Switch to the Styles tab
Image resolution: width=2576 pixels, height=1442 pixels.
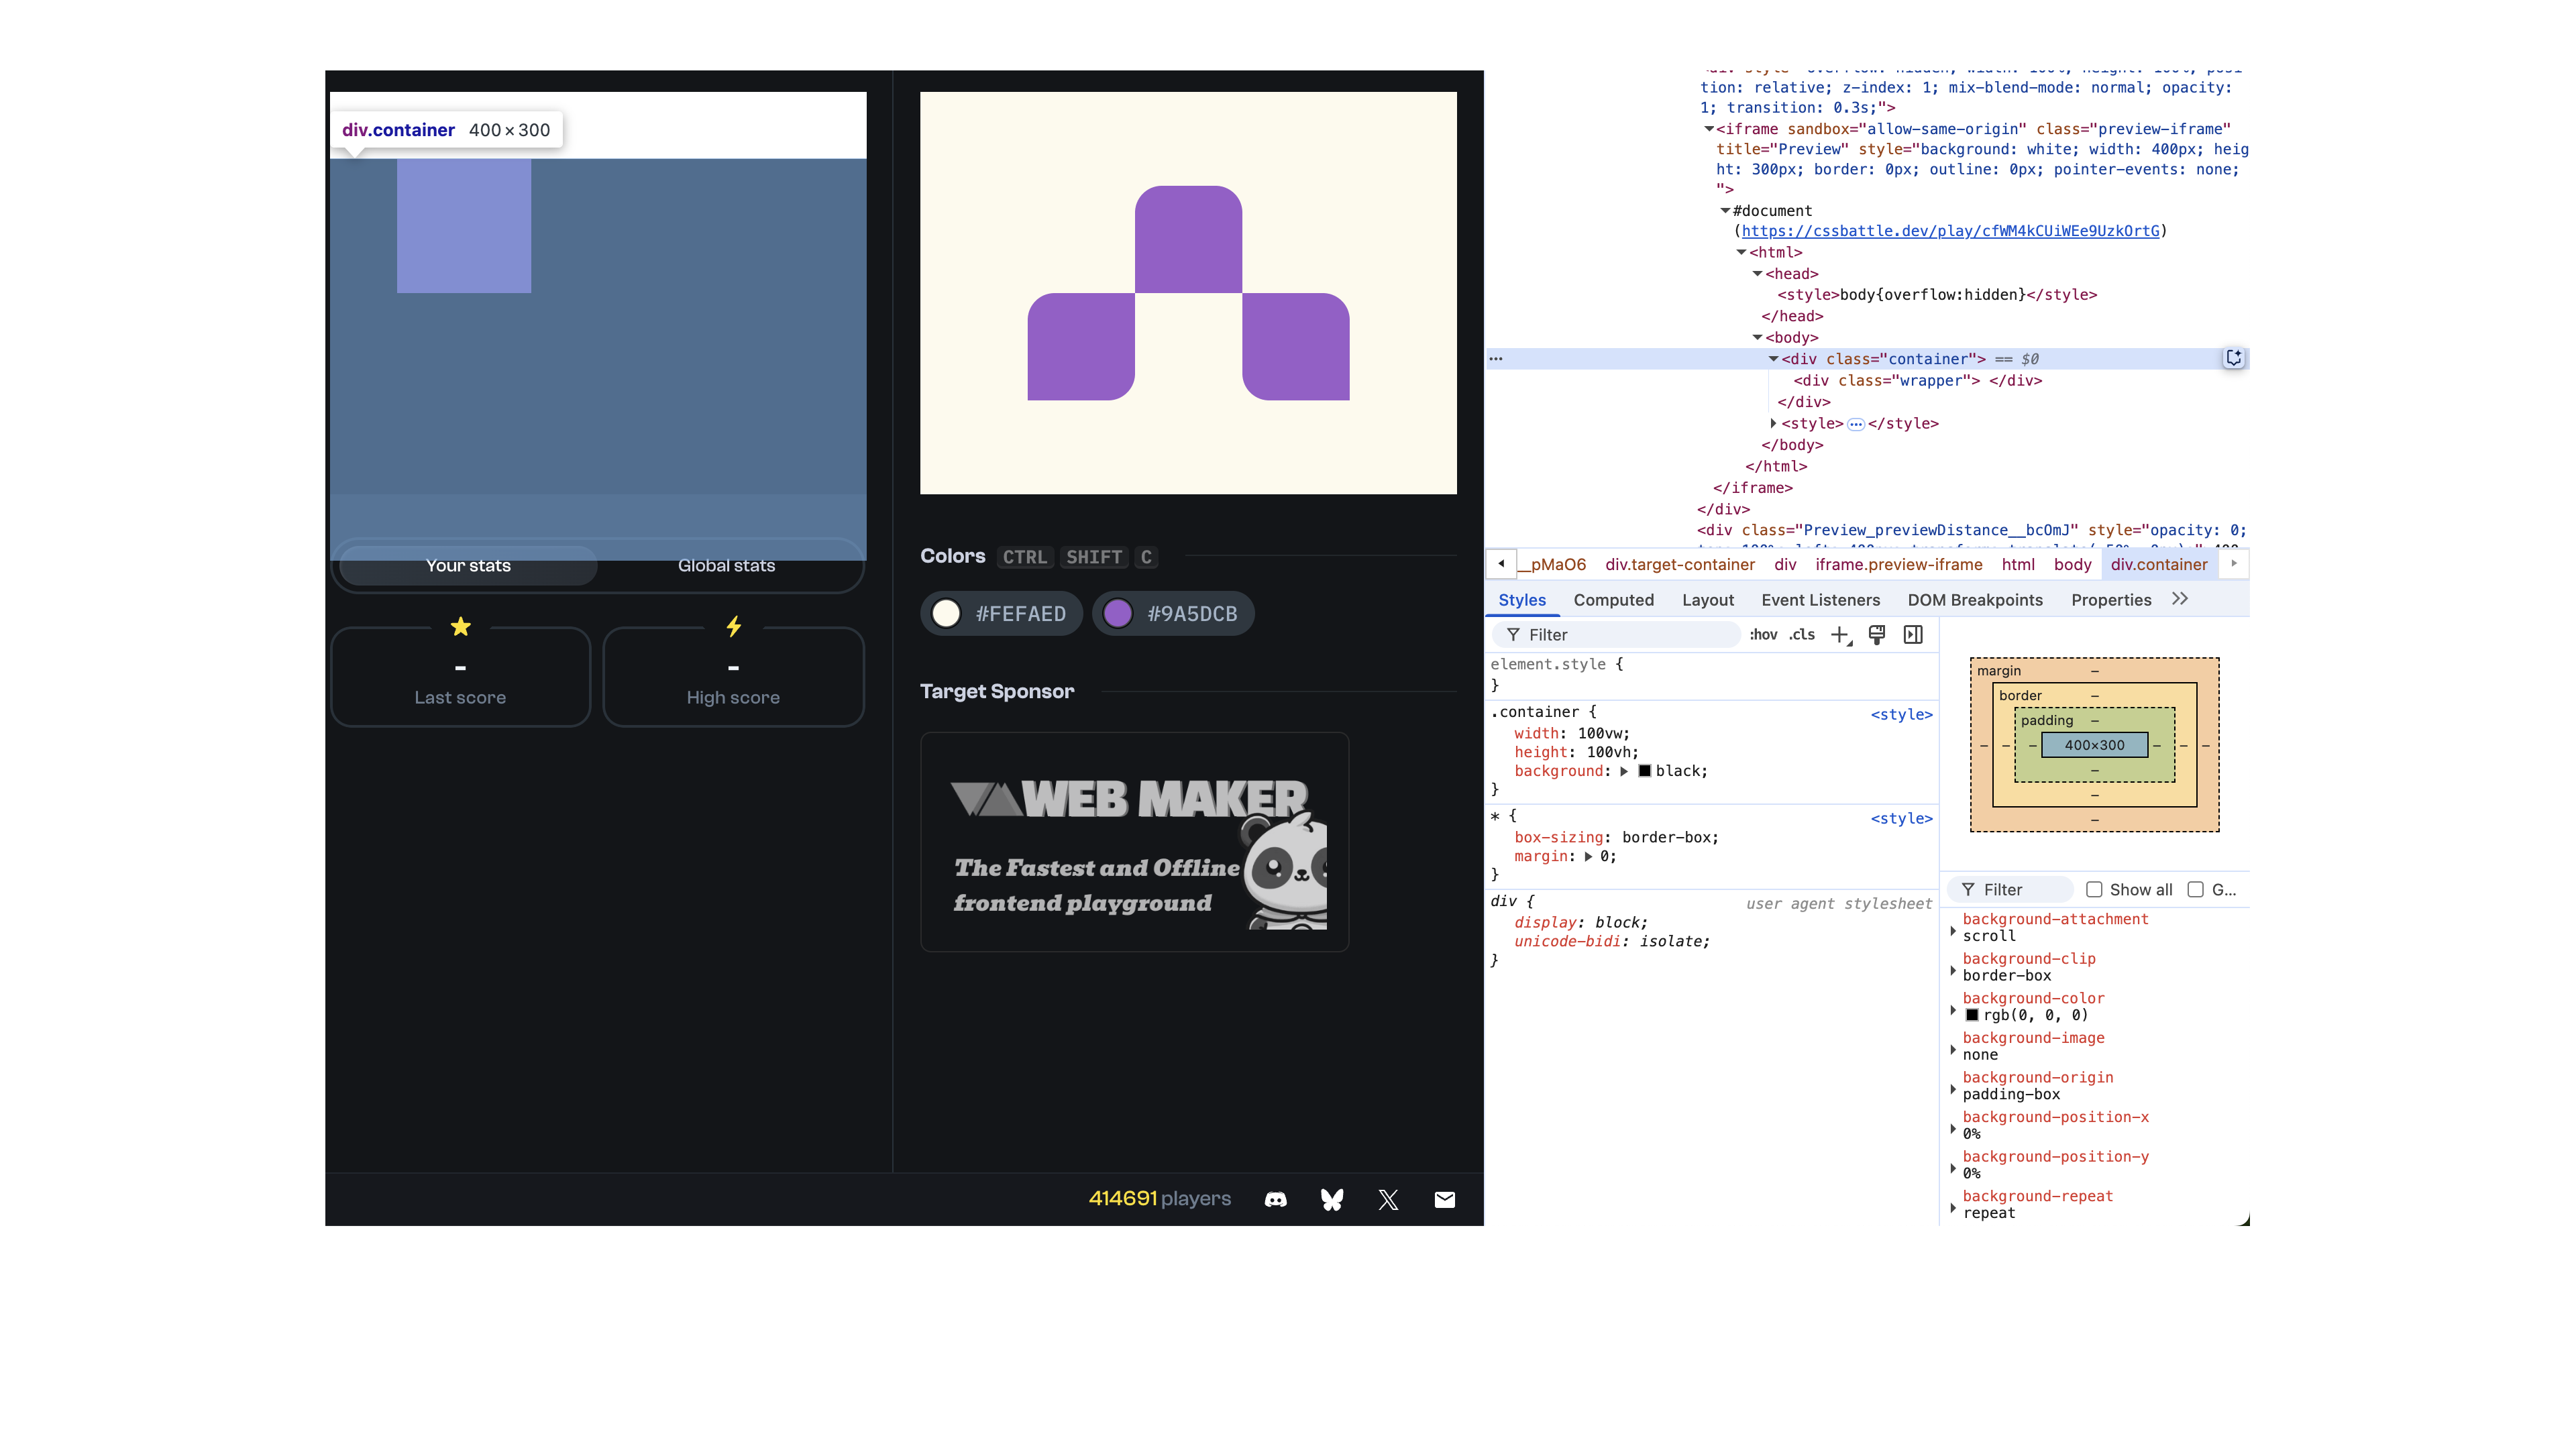[1522, 600]
